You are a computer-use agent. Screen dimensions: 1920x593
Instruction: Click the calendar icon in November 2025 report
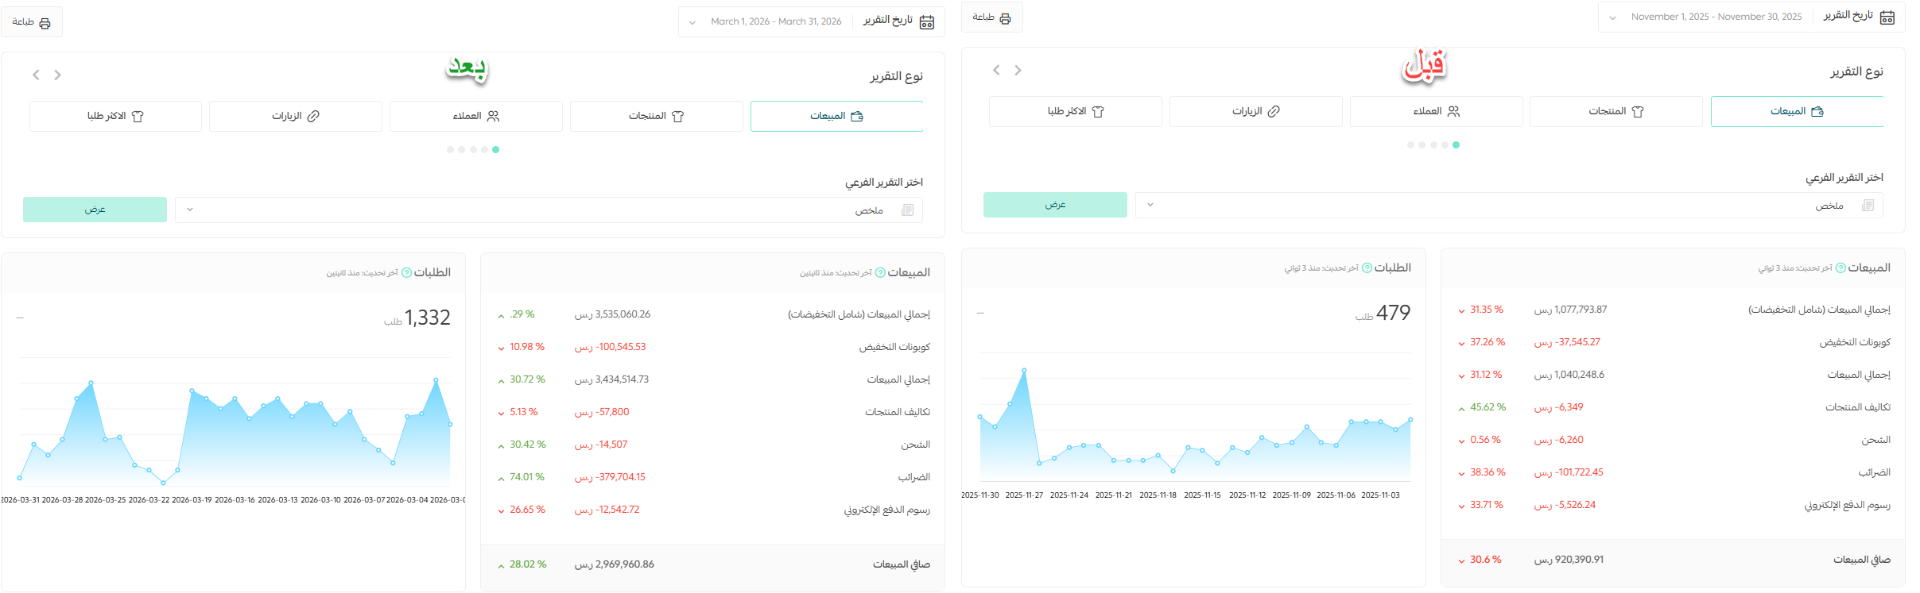tap(1887, 17)
